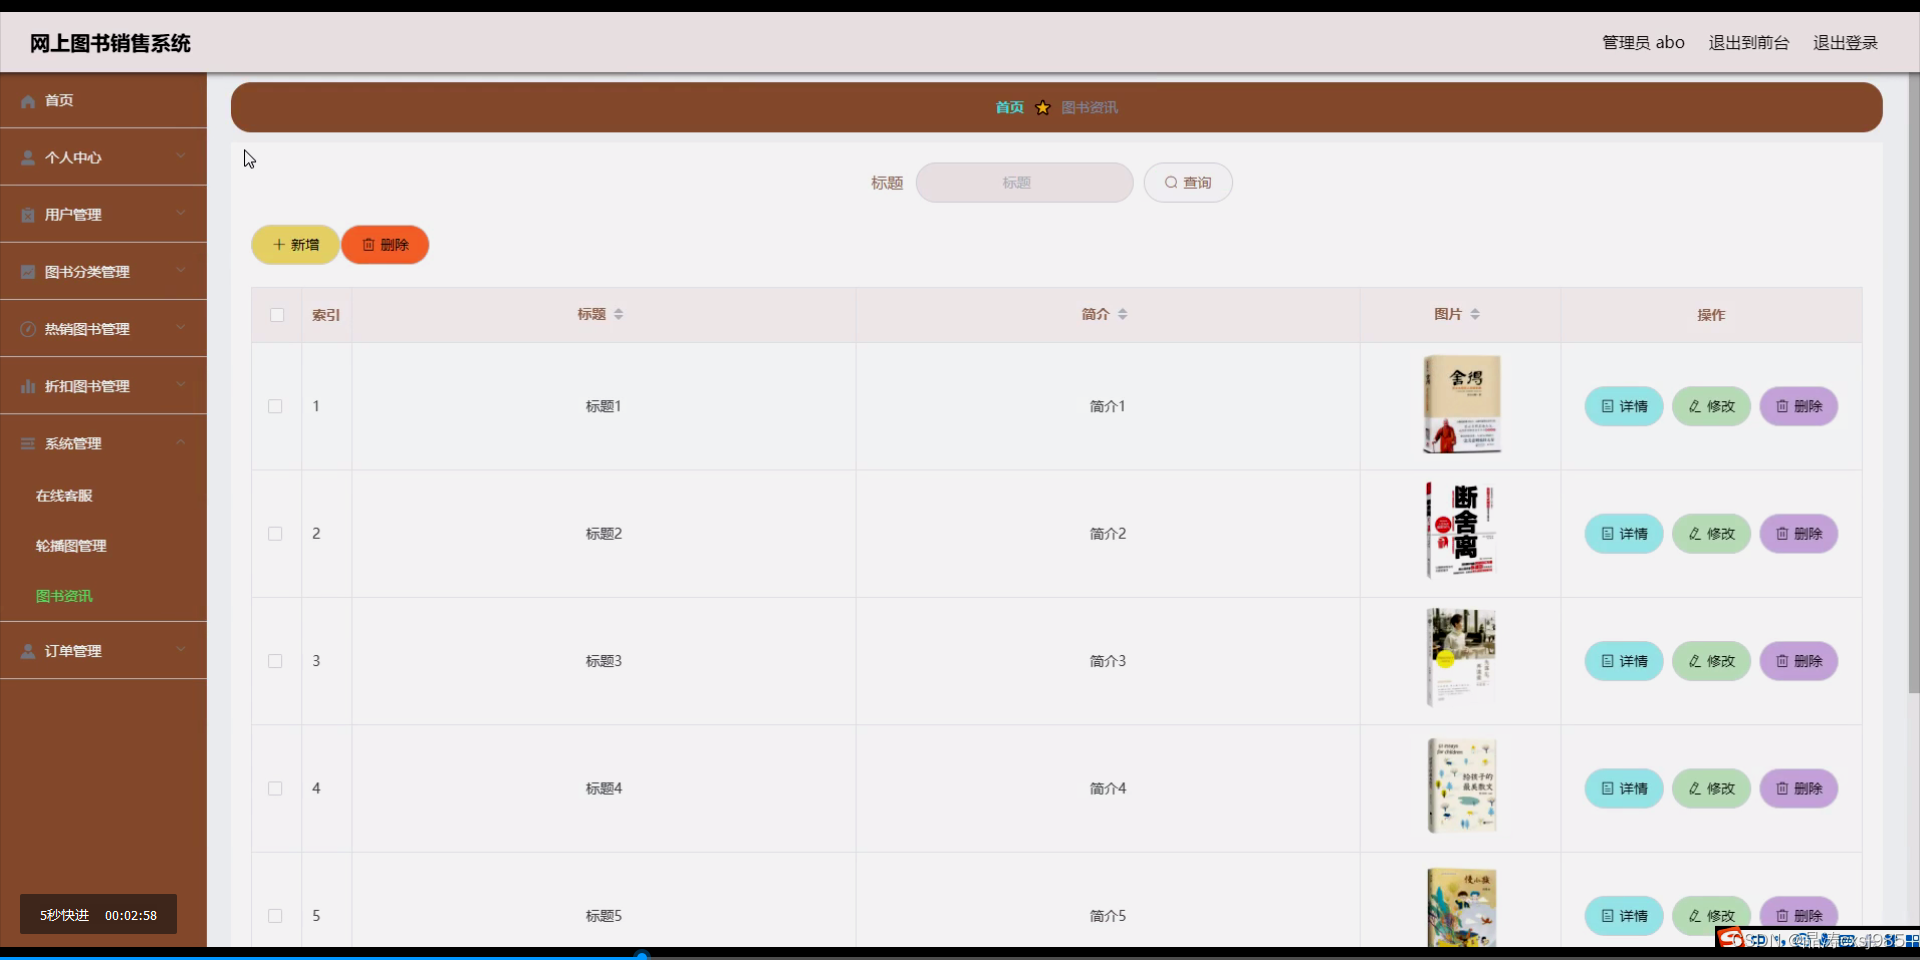
Task: Tick the checkbox for row 3
Action: pos(275,661)
